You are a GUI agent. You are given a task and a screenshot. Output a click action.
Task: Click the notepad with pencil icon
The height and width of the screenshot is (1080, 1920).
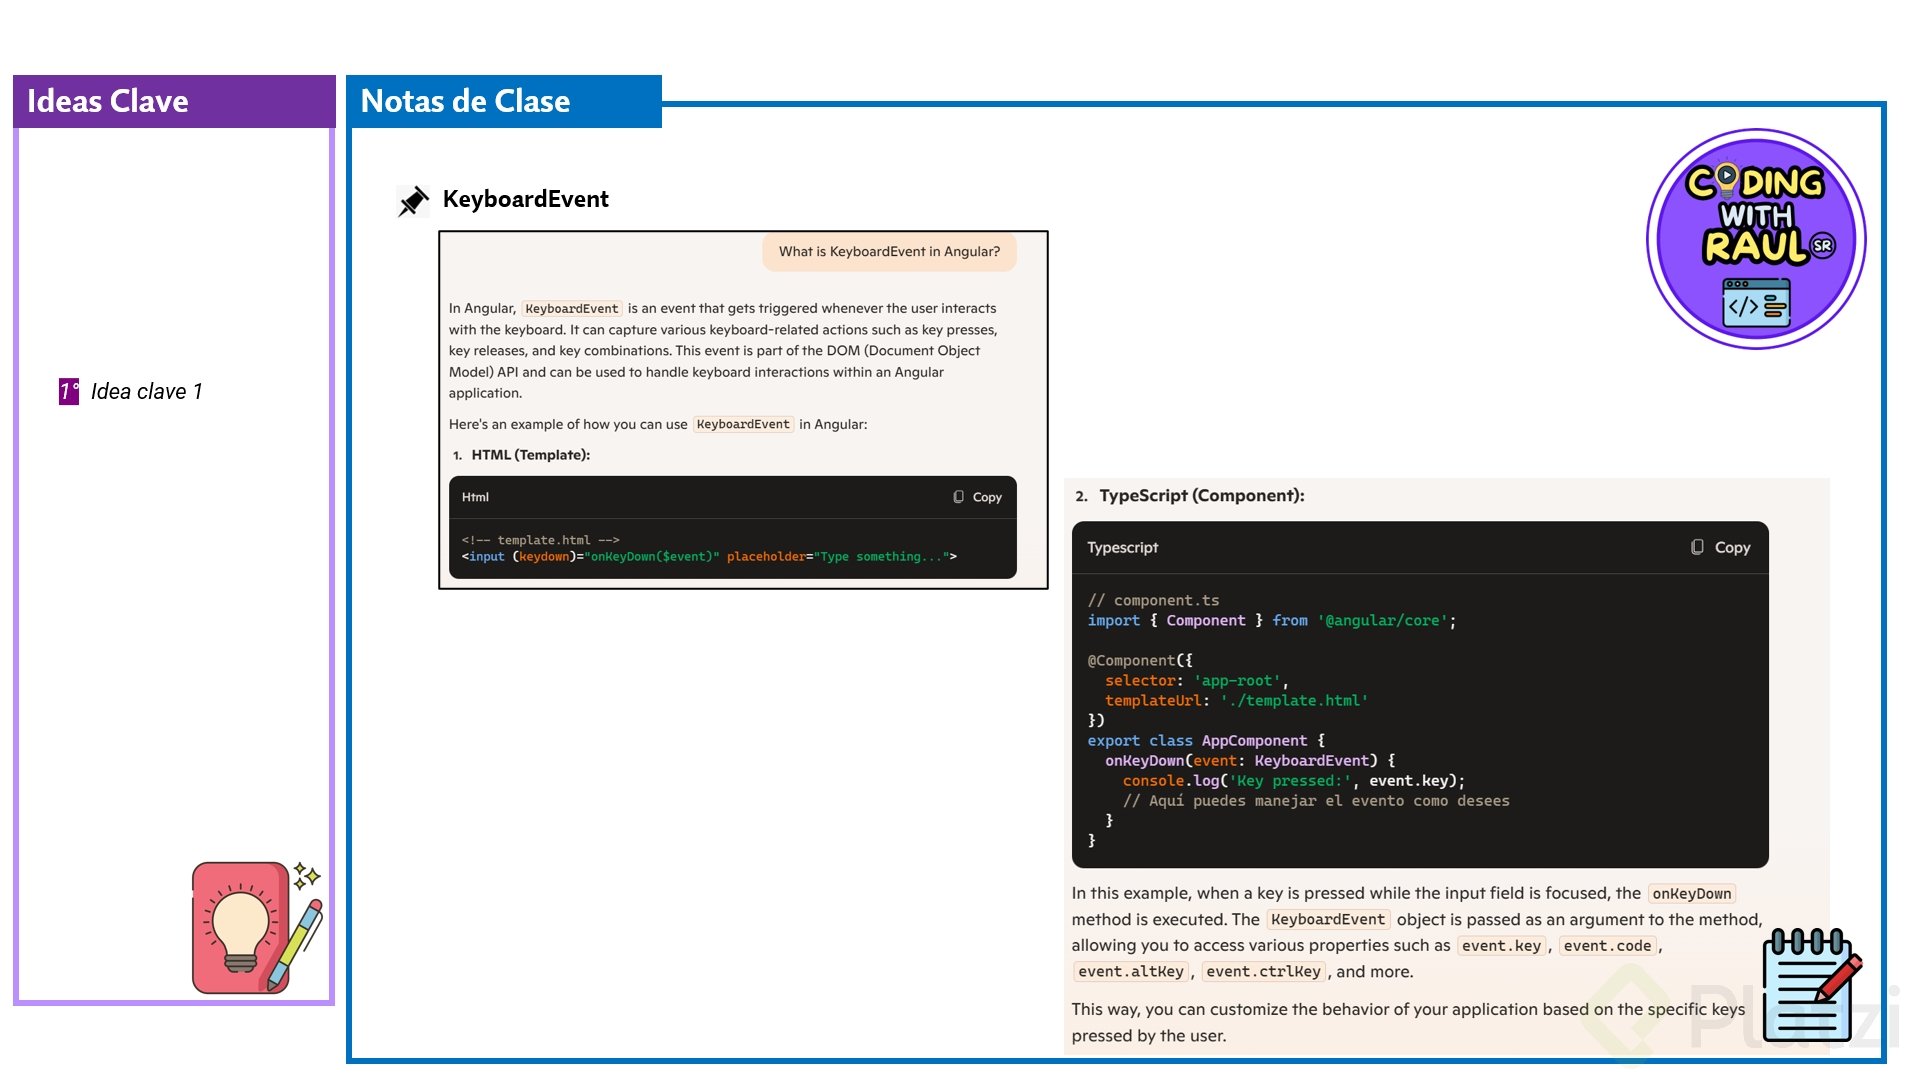click(1810, 985)
